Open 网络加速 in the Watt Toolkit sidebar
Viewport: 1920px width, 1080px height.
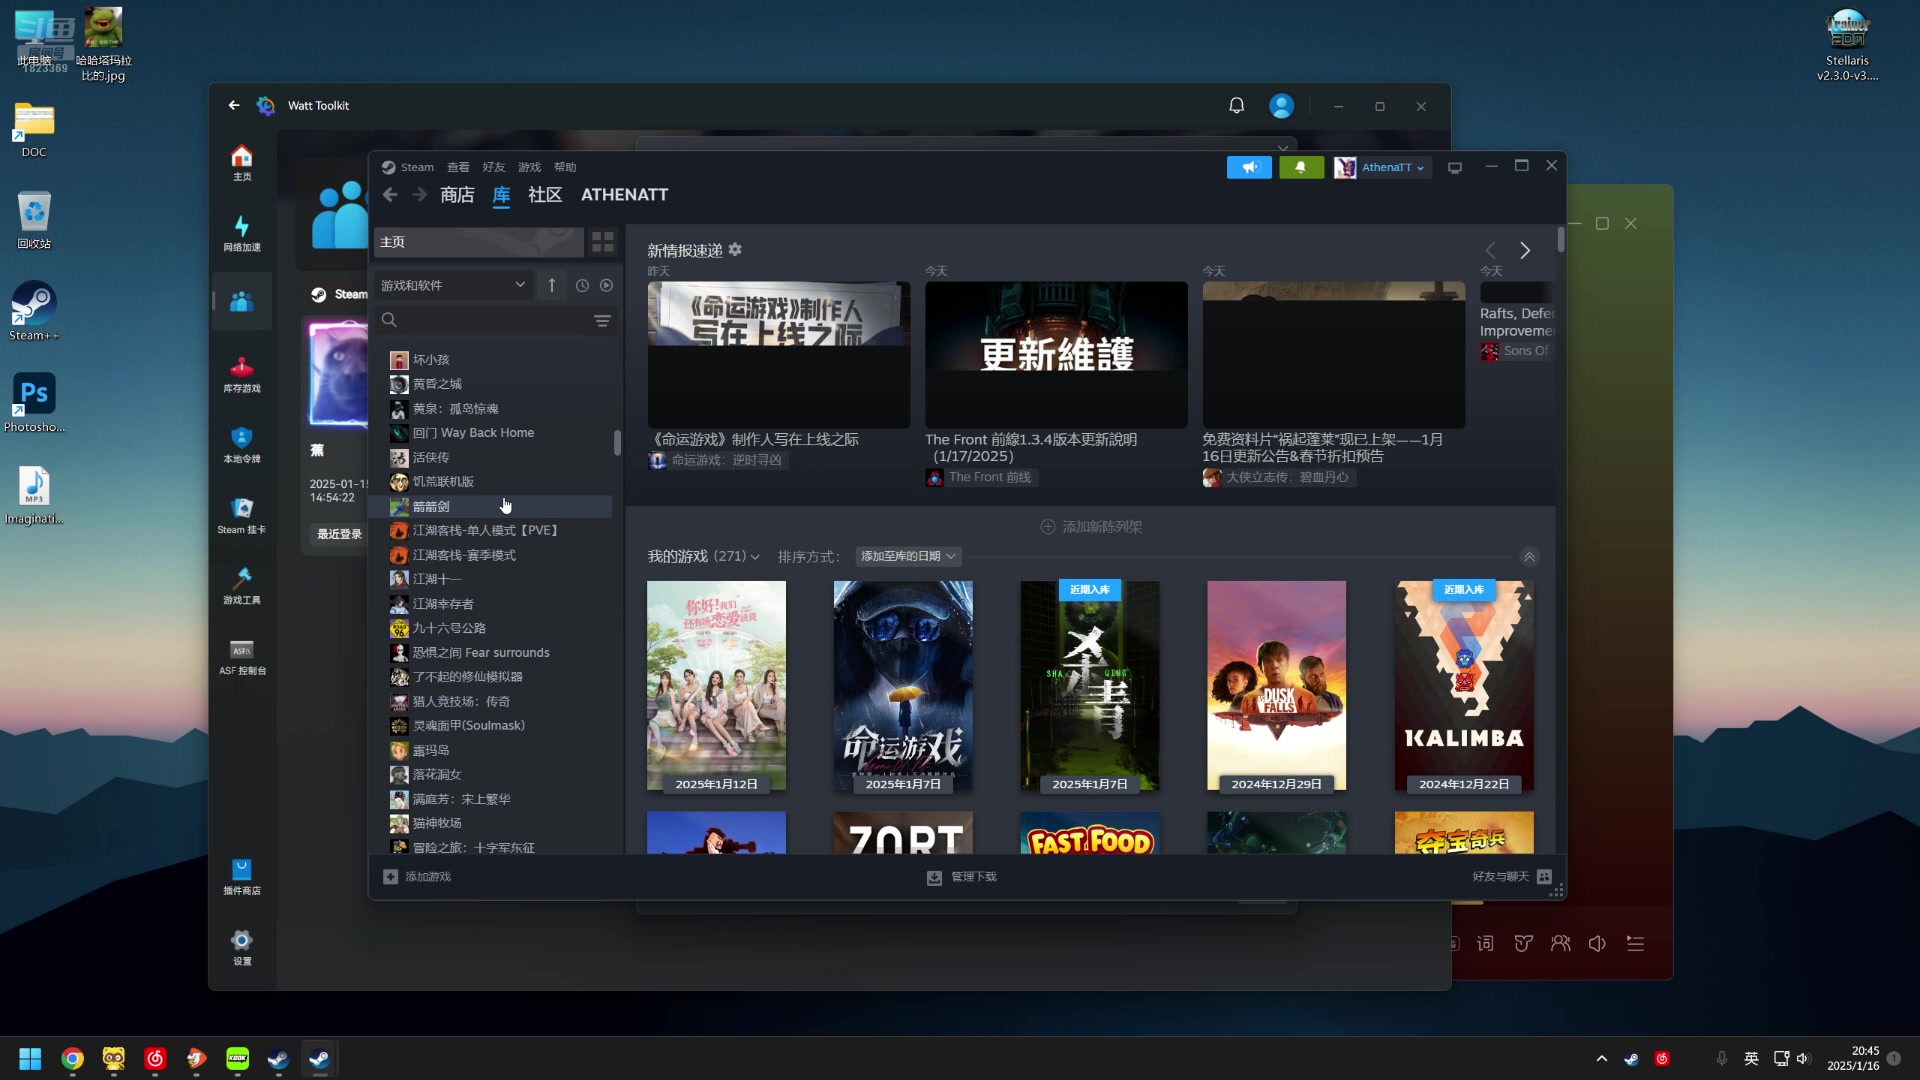click(x=242, y=234)
